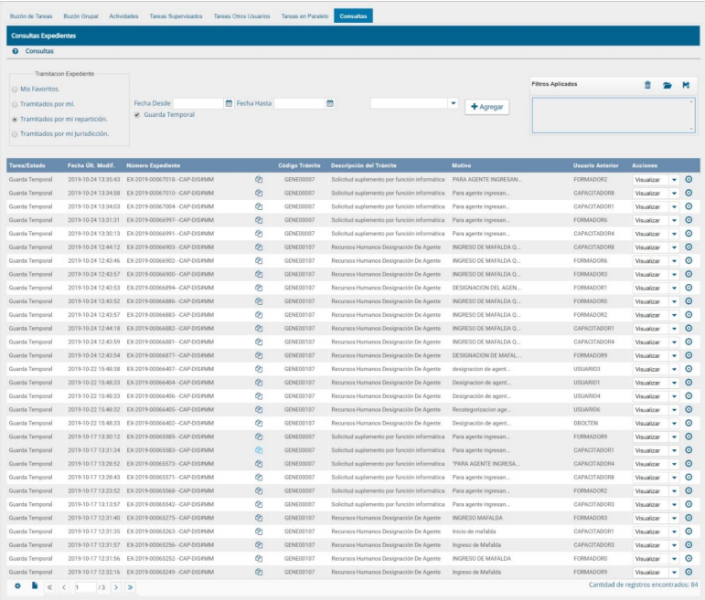Click document icon for EX-2019-00067018 row
Image resolution: width=705 pixels, height=600 pixels.
258,179
